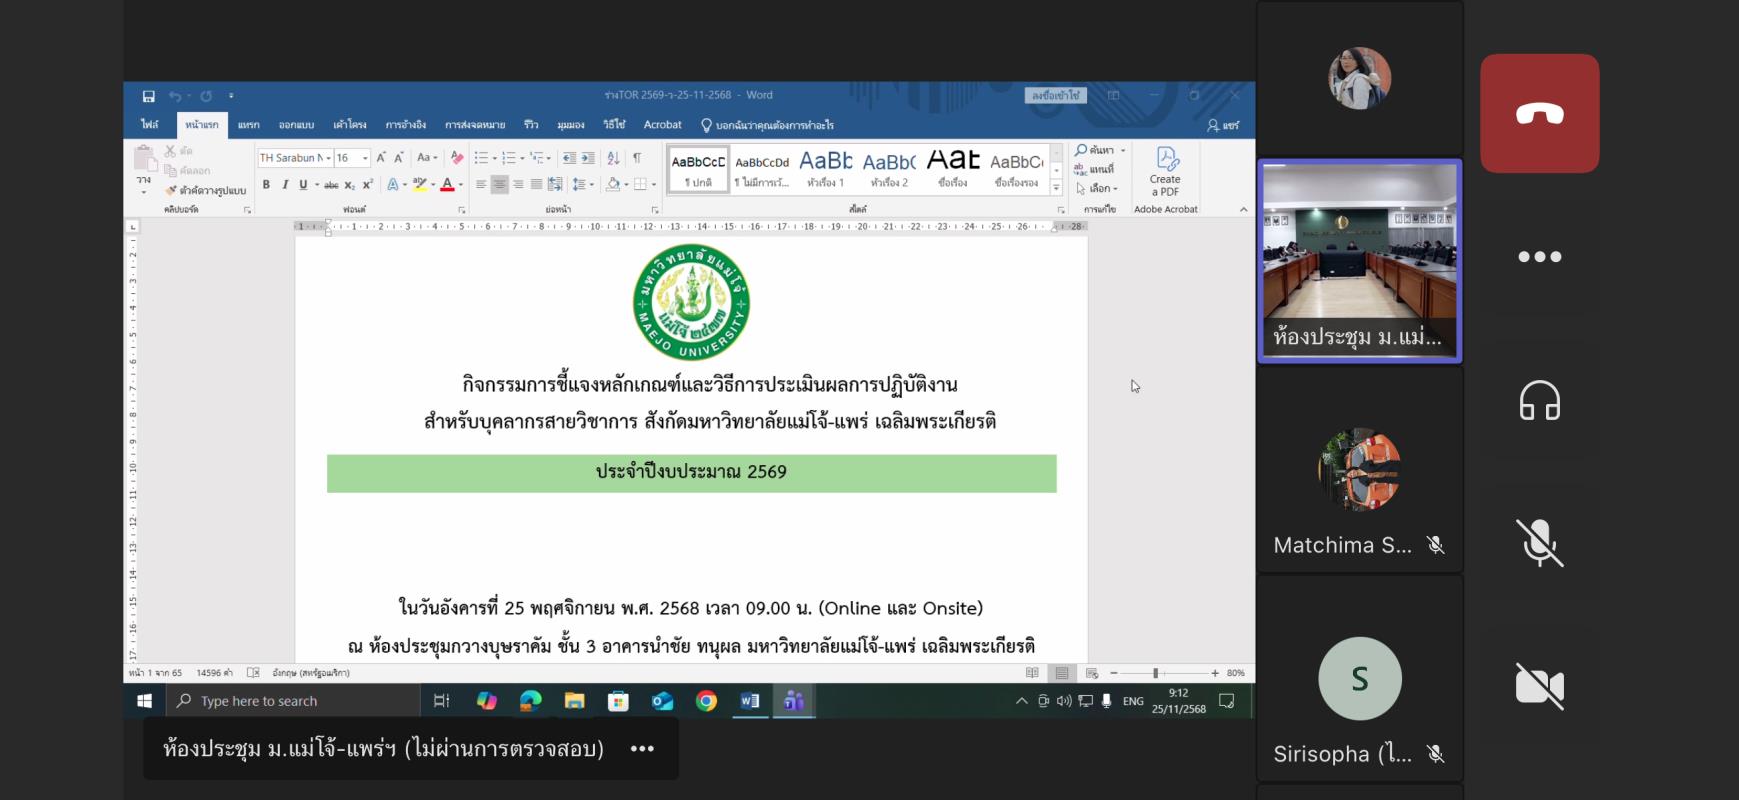Click the Format Painter icon
Viewport: 1739px width, 800px height.
click(x=172, y=190)
